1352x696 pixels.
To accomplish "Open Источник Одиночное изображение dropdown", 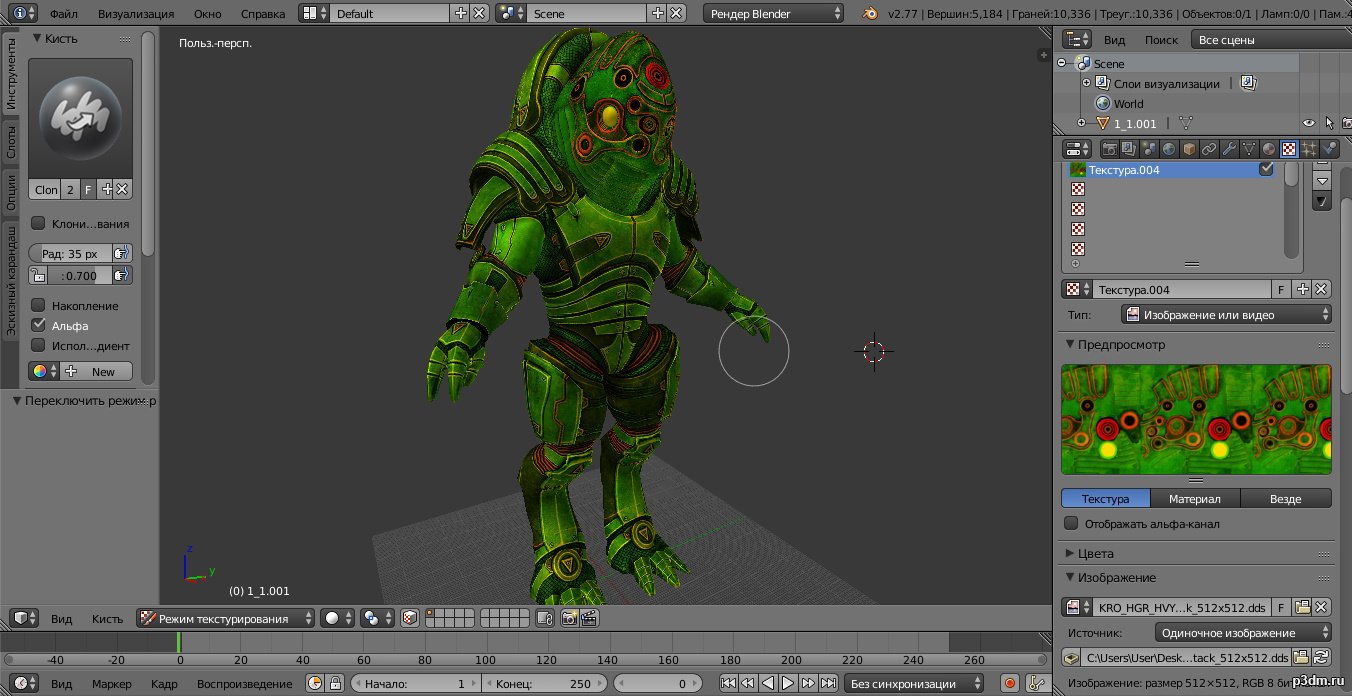I will (1243, 633).
